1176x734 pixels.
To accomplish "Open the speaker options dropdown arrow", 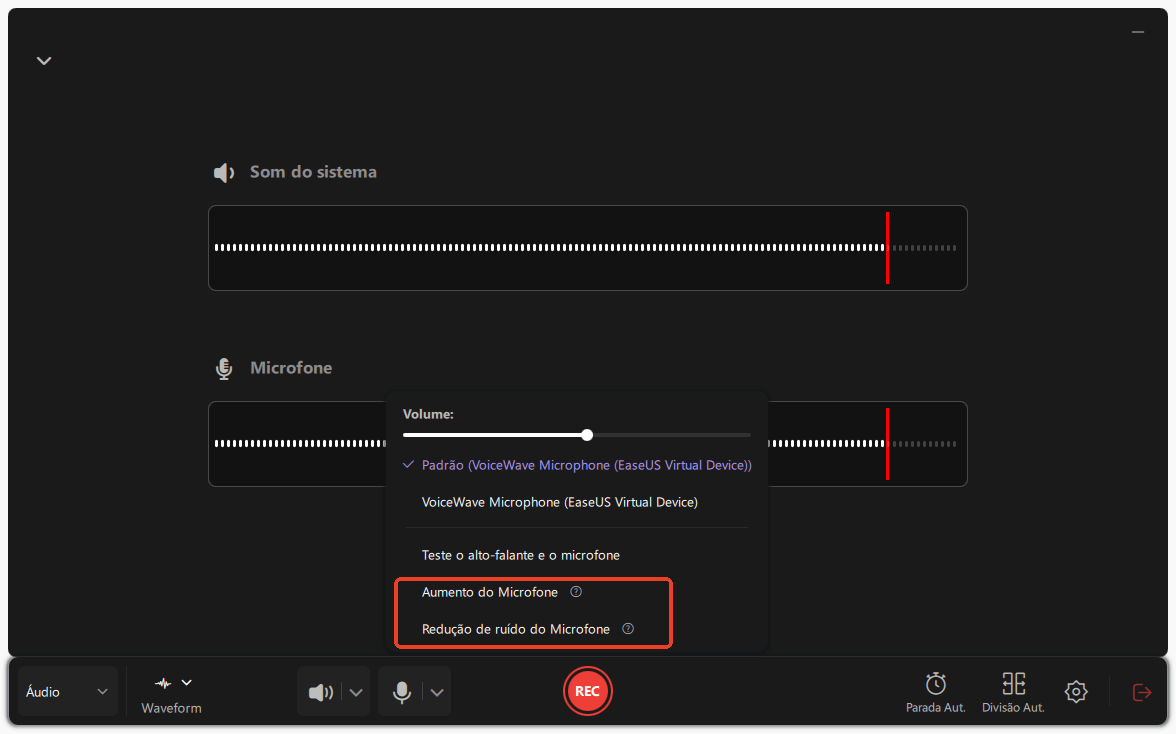I will (x=356, y=692).
